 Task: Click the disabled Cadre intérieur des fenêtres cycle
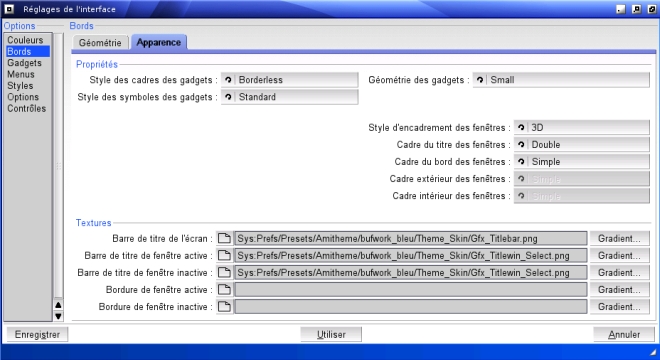pyautogui.click(x=582, y=196)
